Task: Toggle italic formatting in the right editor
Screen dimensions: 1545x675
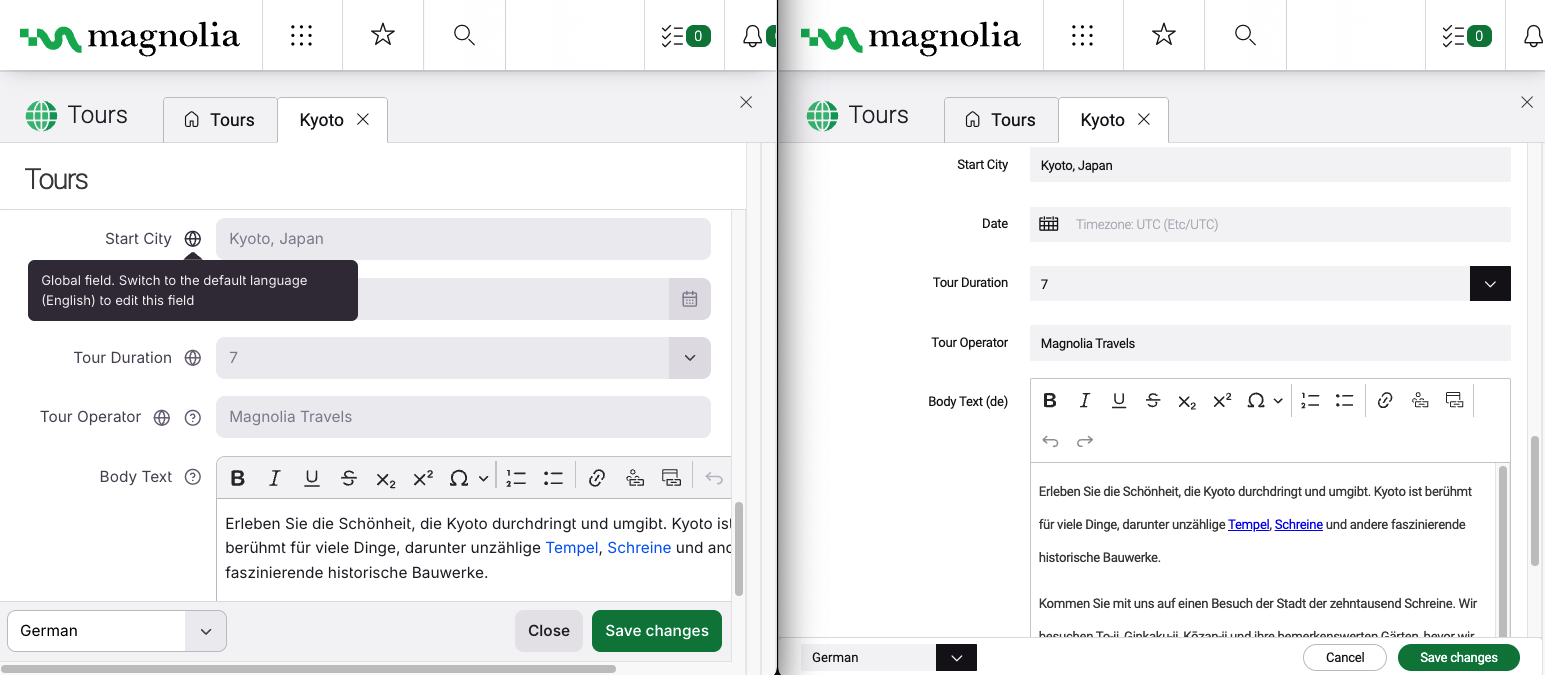Action: 1084,400
